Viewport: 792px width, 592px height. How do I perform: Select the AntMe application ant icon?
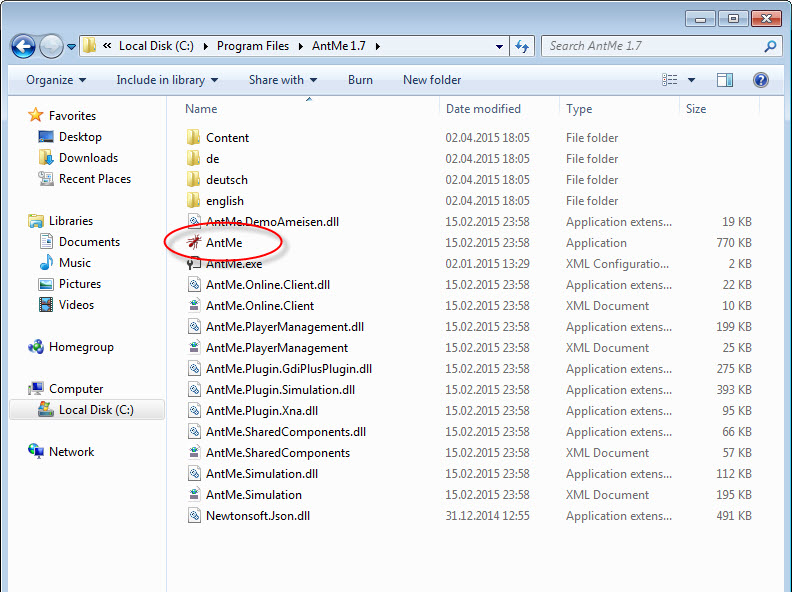194,242
